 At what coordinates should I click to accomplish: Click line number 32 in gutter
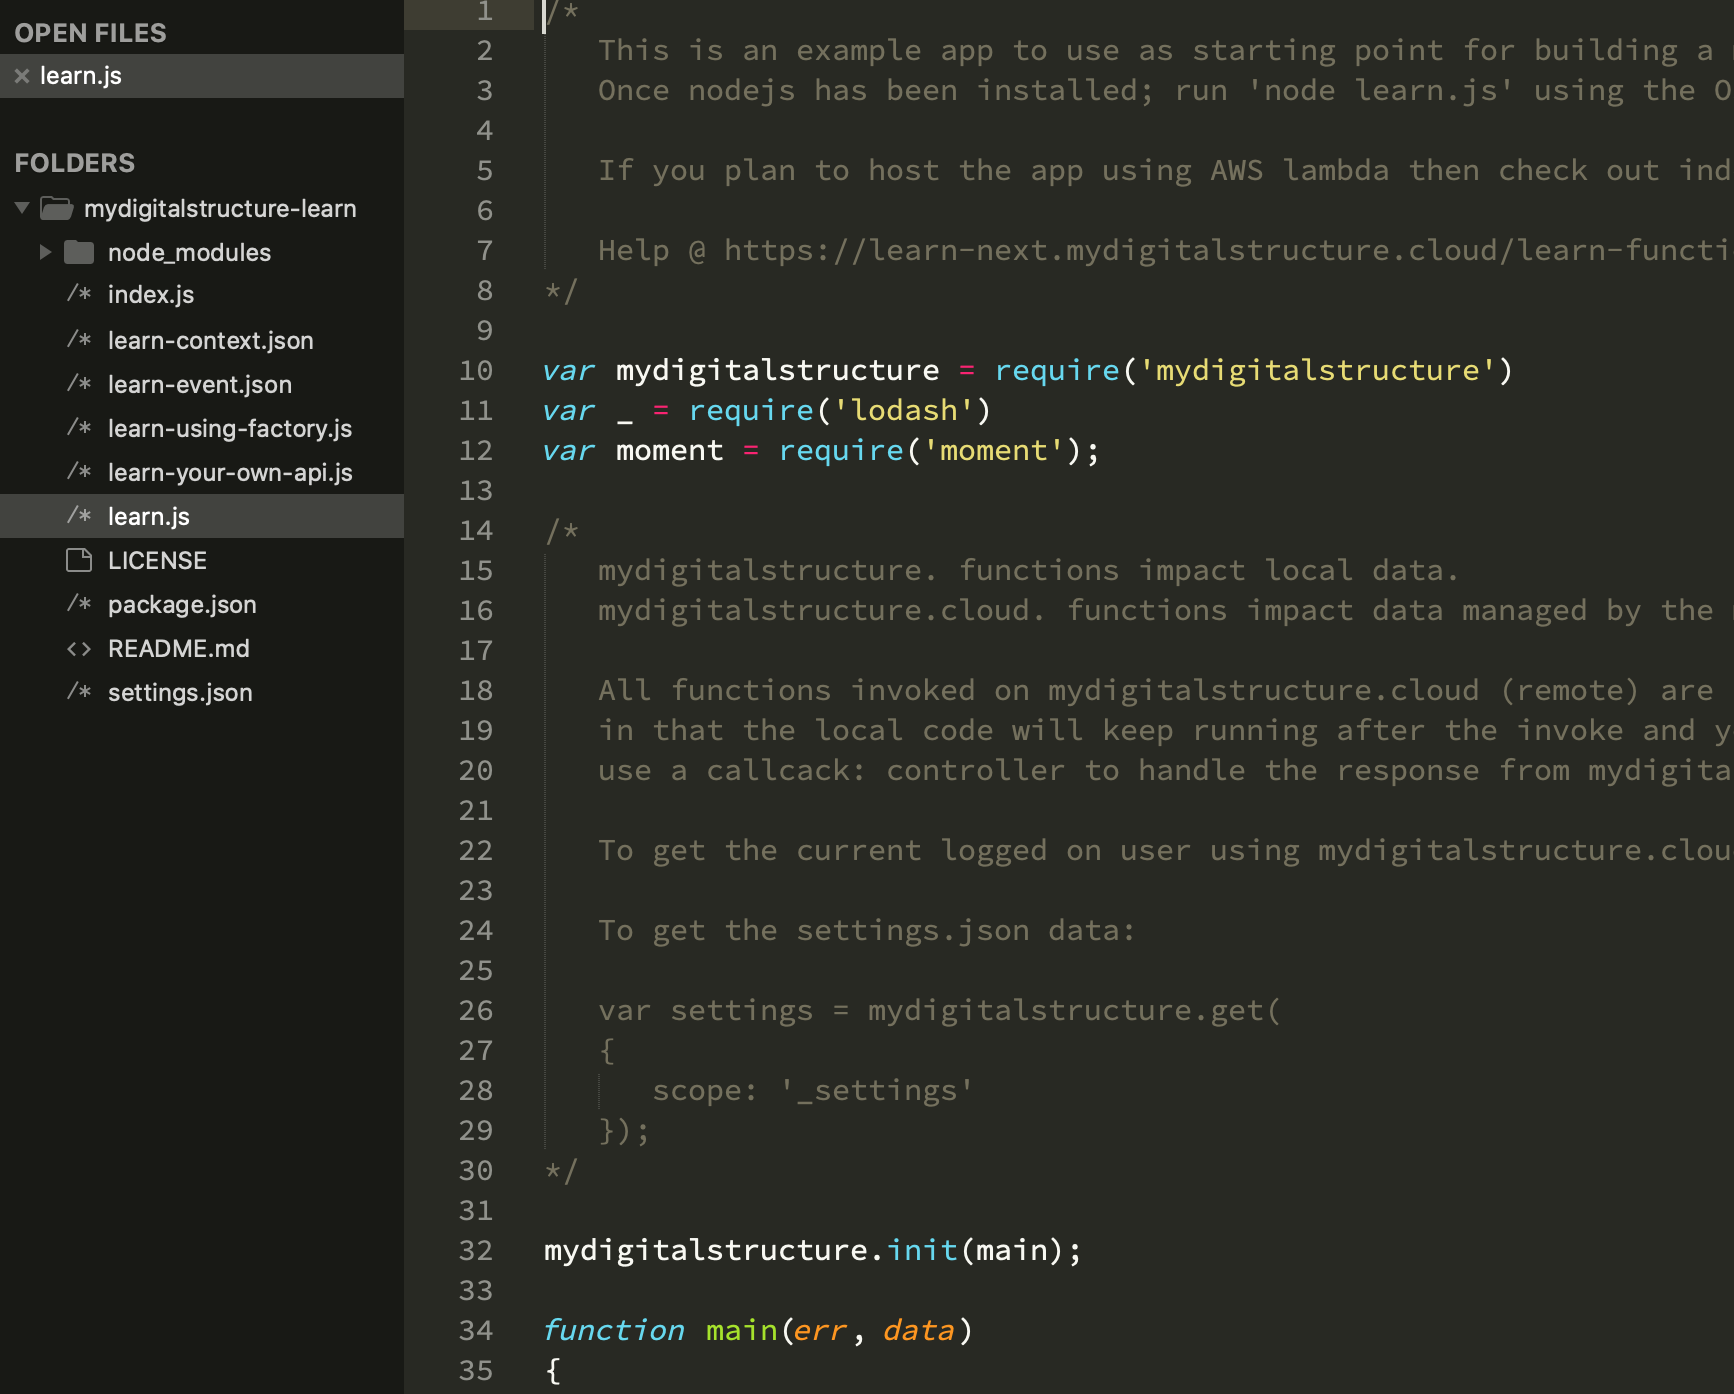[476, 1251]
